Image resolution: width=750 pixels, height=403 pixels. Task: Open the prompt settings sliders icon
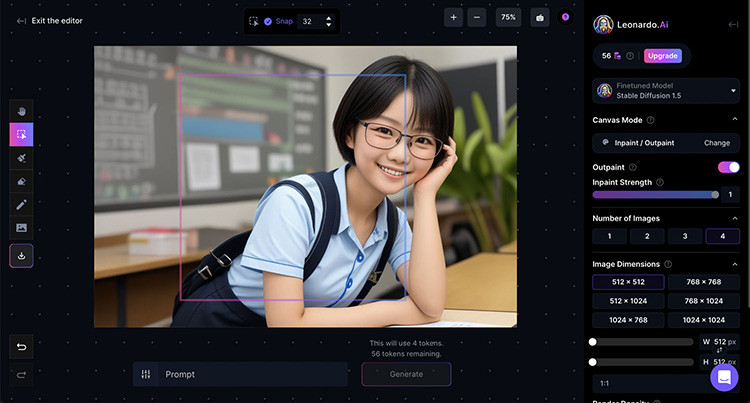tap(146, 374)
